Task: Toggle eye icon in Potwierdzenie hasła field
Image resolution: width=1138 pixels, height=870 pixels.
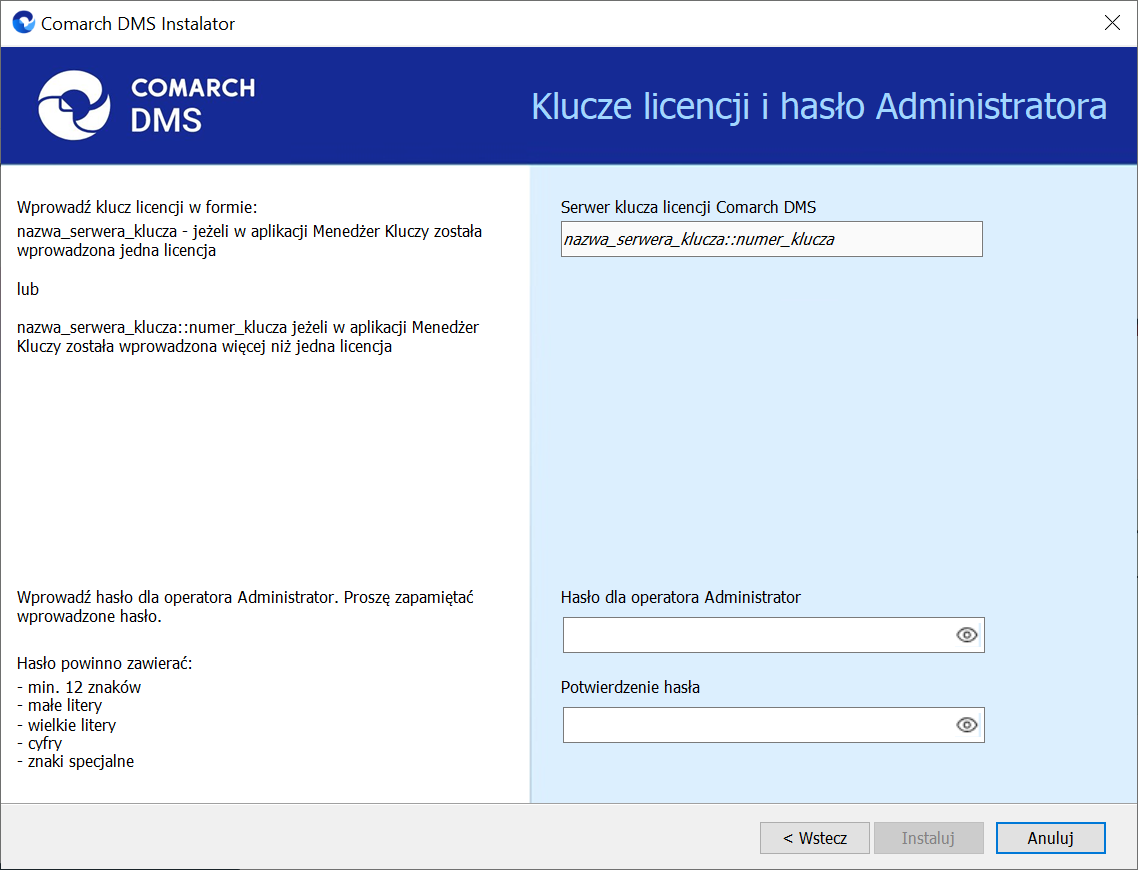Action: pos(966,725)
